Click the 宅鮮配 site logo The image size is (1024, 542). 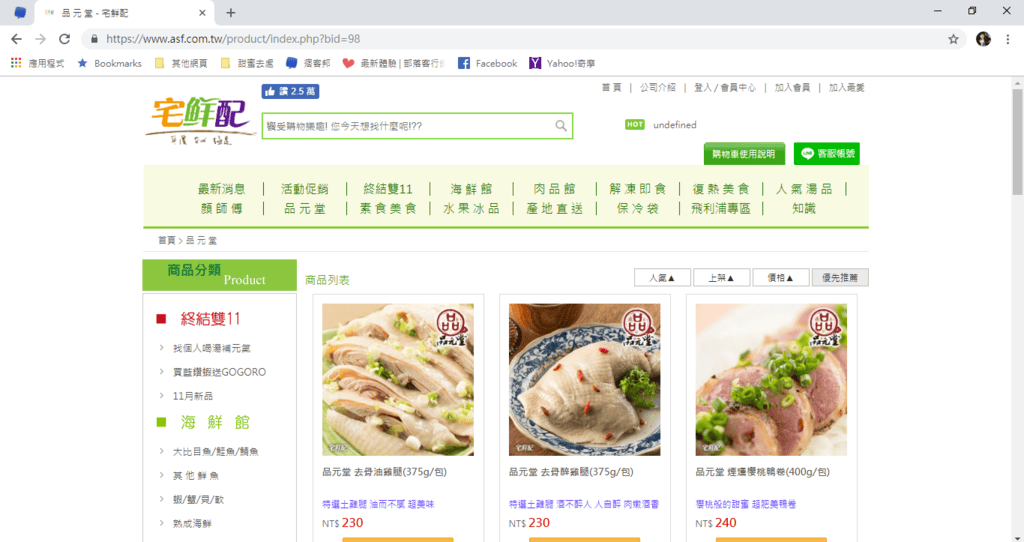pos(199,119)
